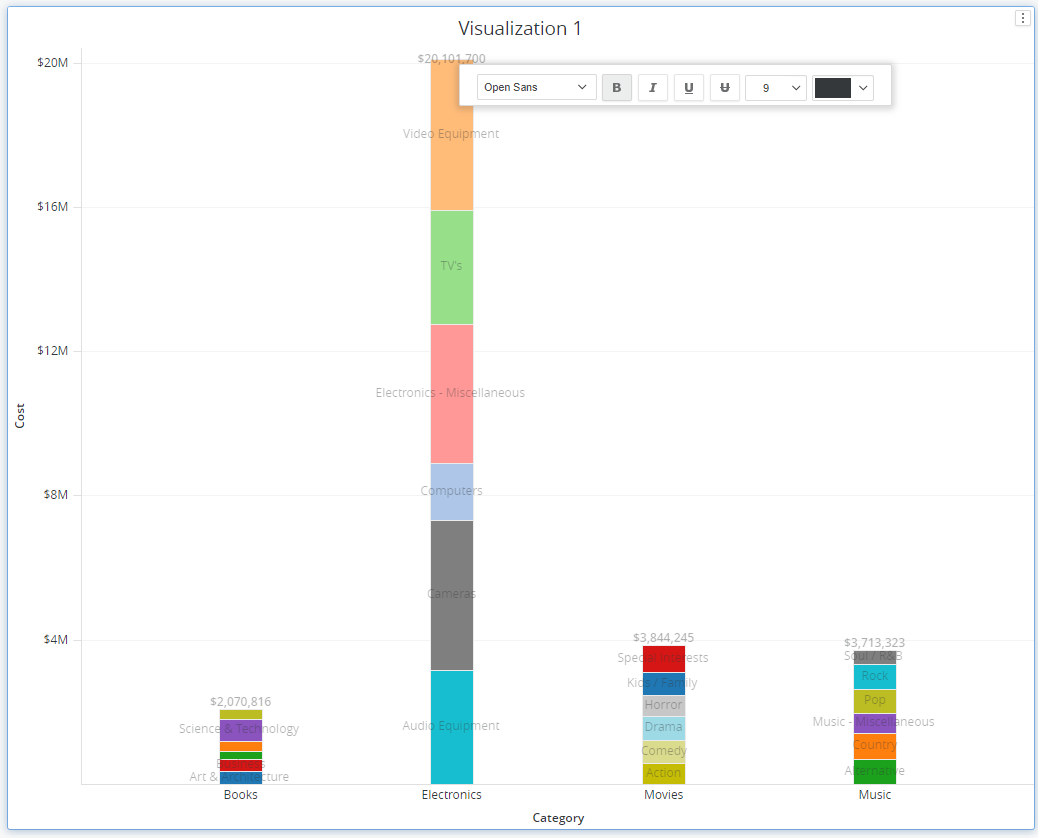The image size is (1038, 838).
Task: Click the teal Audio Equipment segment
Action: [x=452, y=750]
